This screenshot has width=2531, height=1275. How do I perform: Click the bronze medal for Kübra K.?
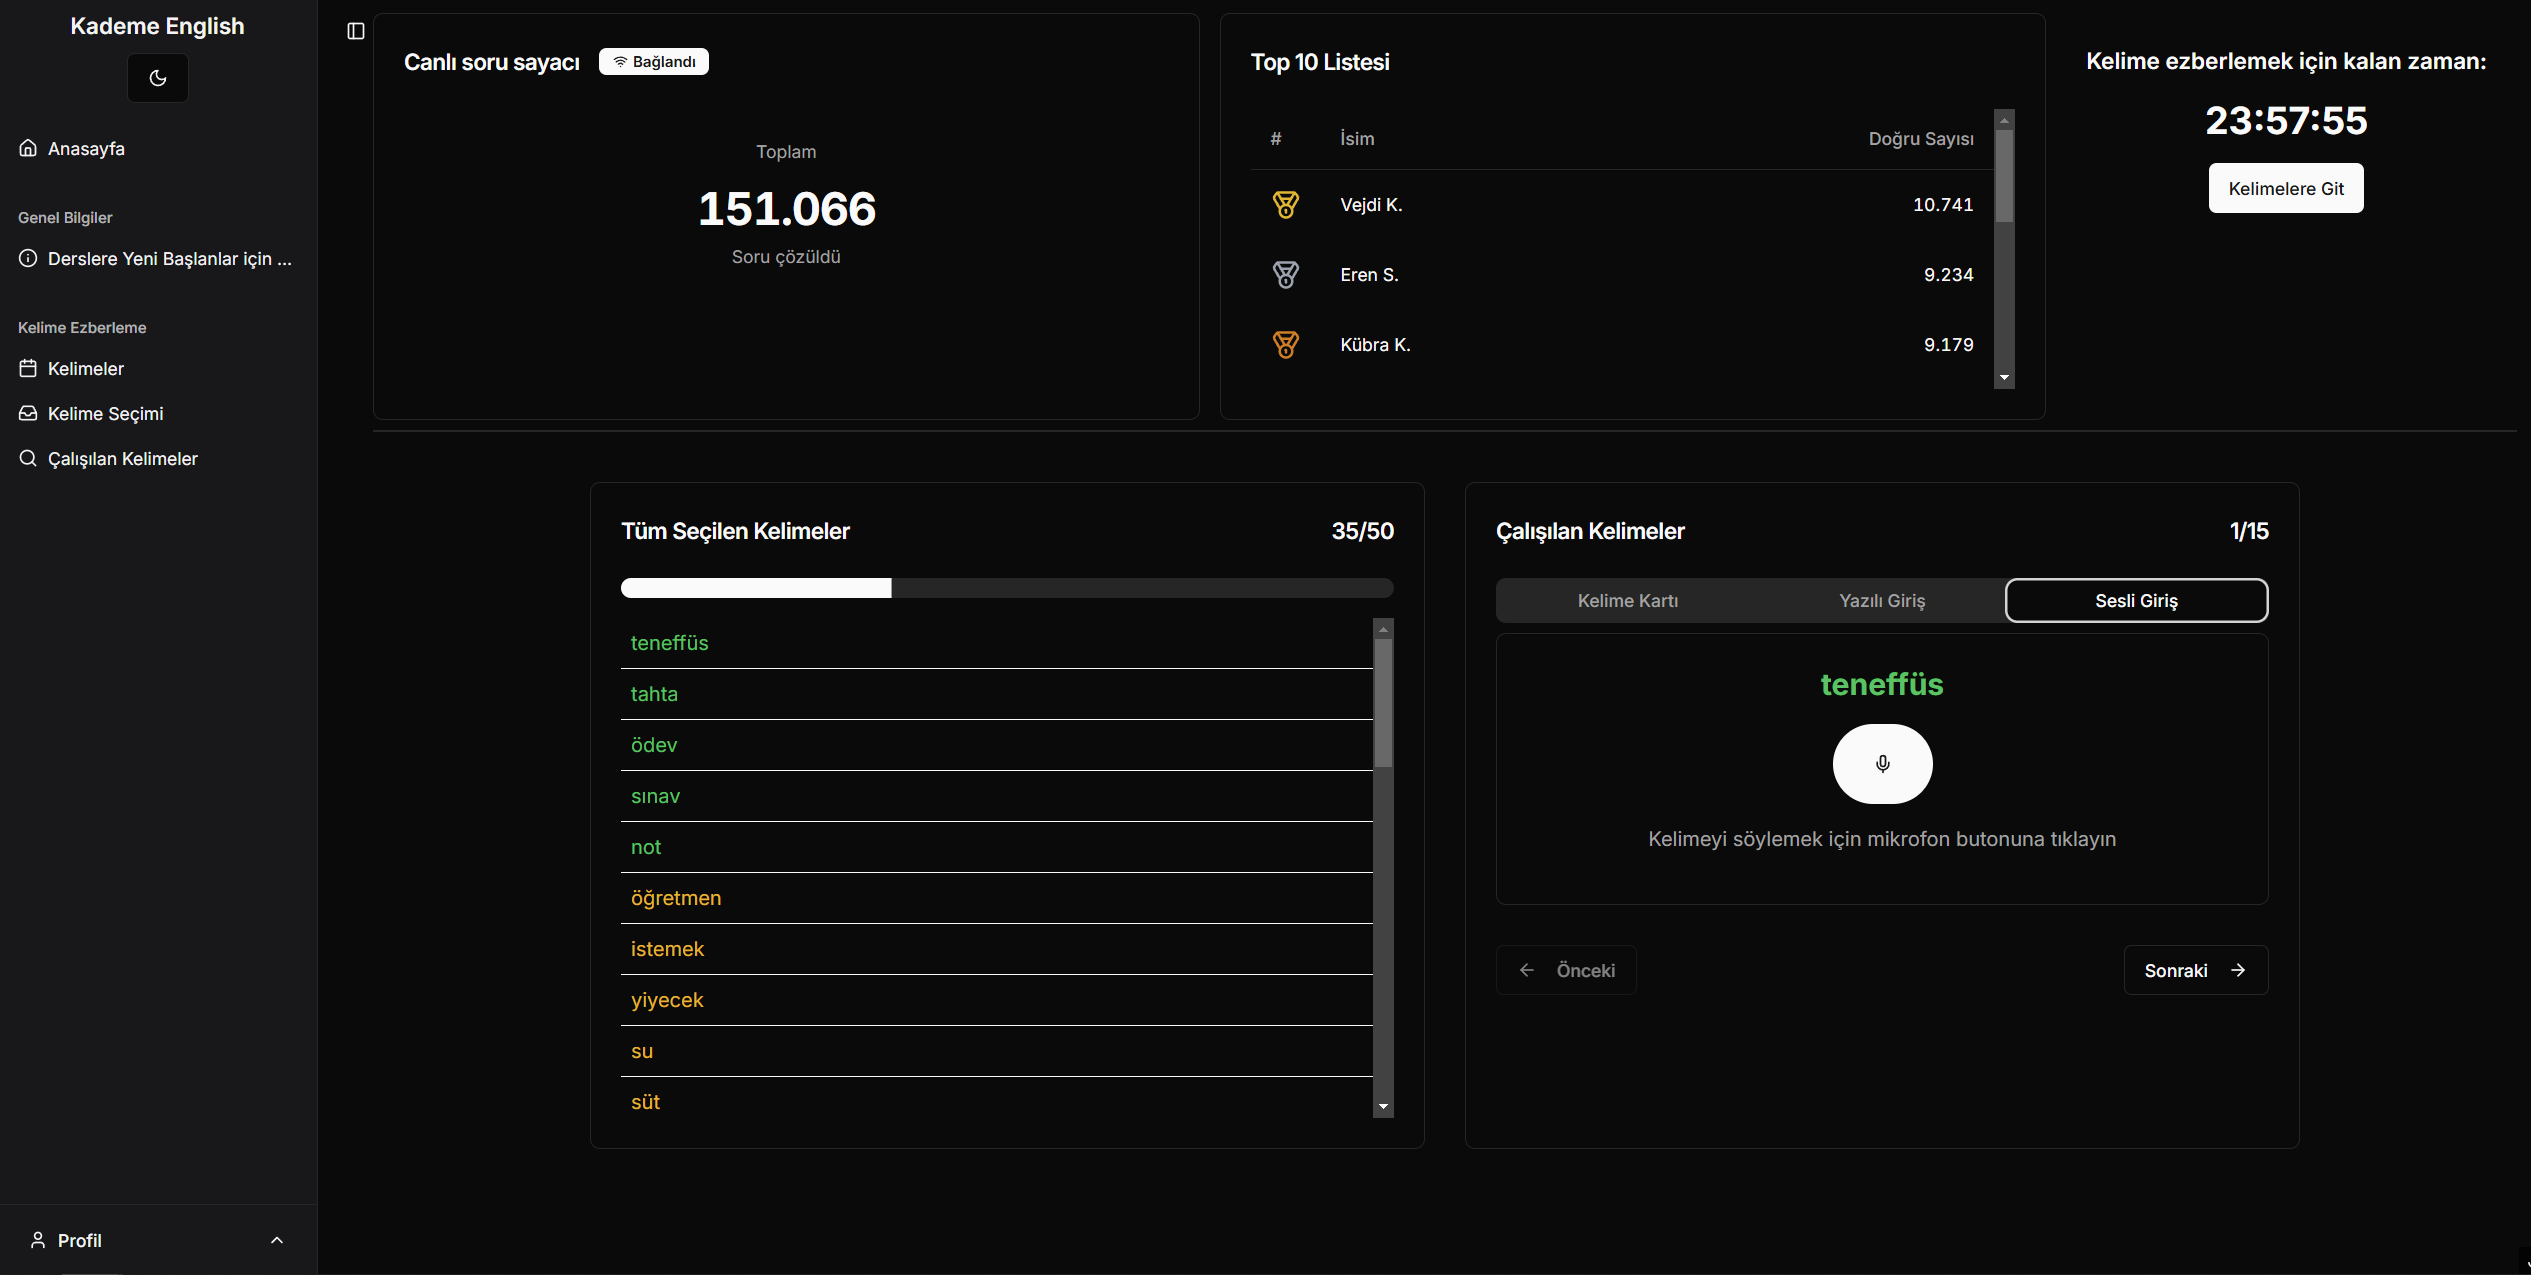1285,345
